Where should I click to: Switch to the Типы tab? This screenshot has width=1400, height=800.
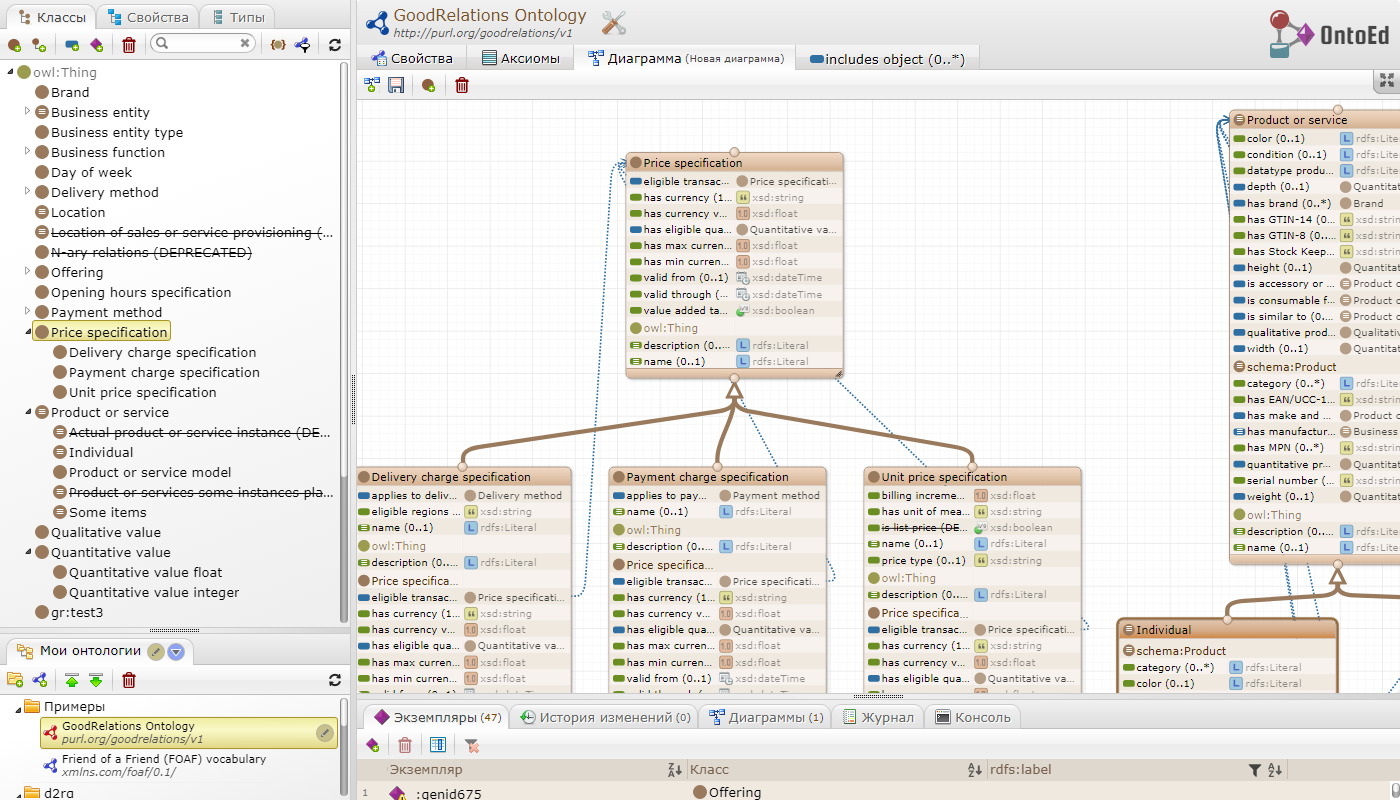tap(238, 17)
